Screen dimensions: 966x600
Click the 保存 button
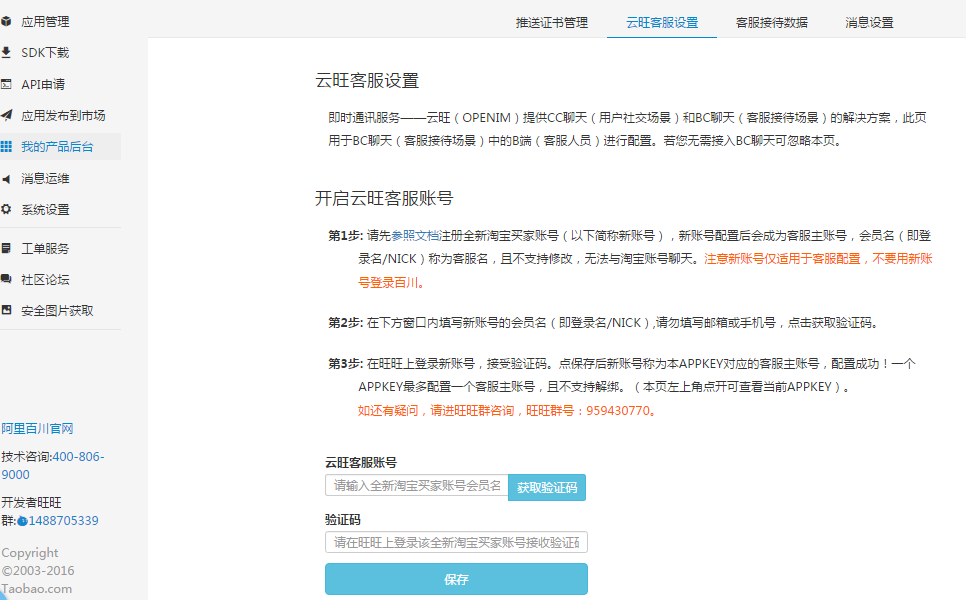coord(457,579)
